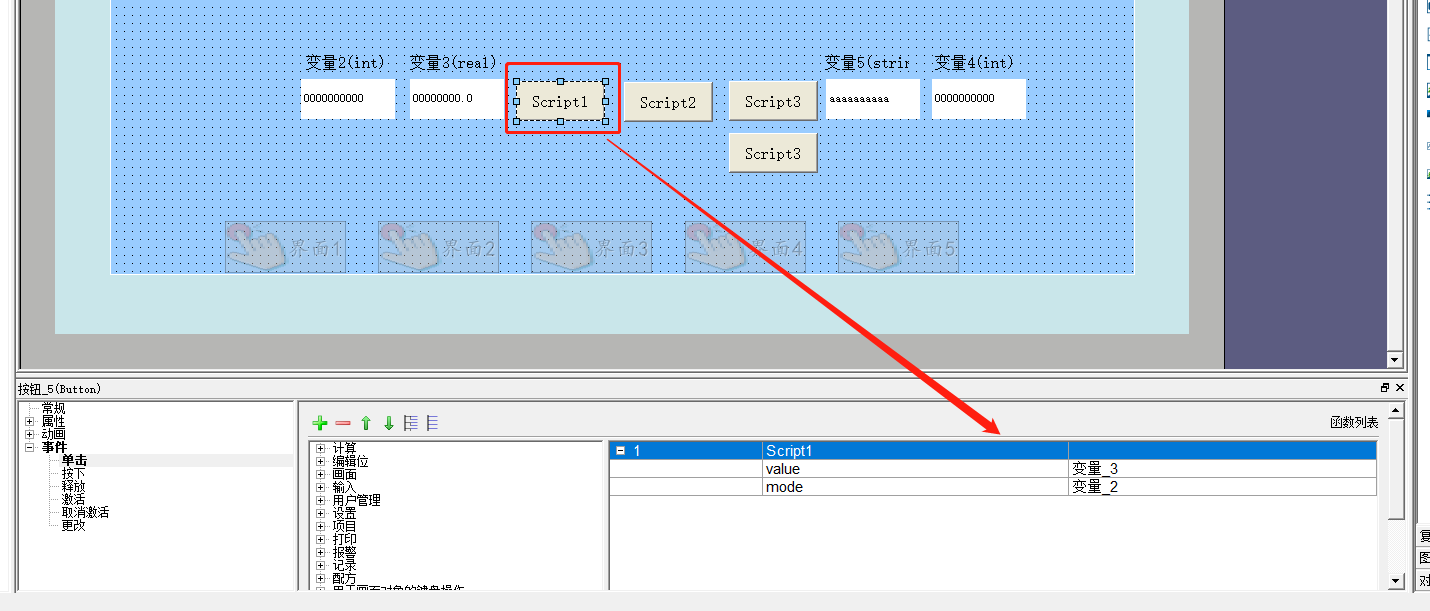
Task: Click the 变量5 string IO field
Action: (x=873, y=99)
